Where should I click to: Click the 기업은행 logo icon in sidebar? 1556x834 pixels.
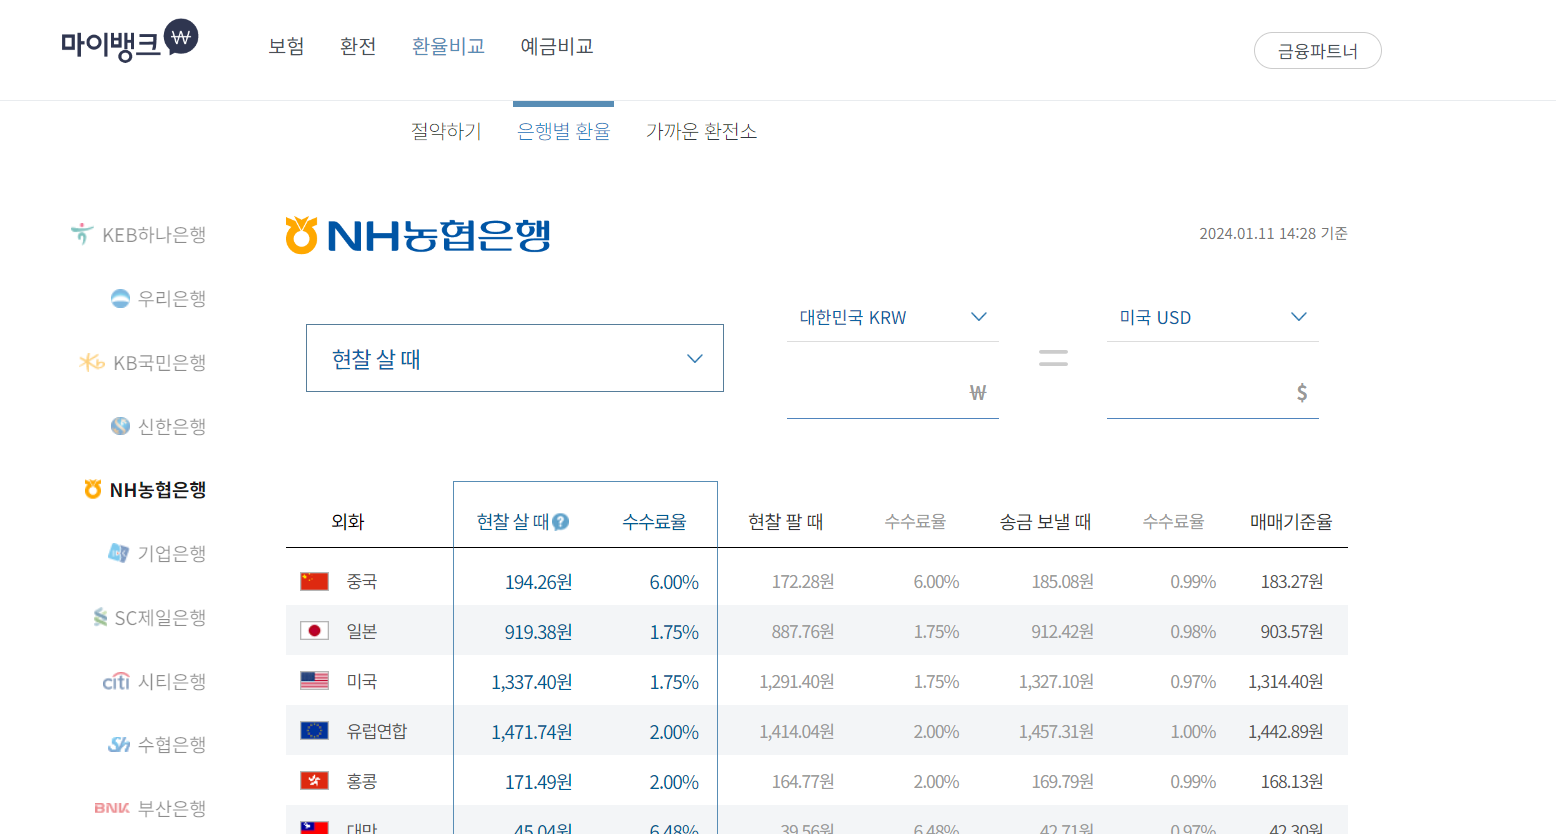click(119, 553)
